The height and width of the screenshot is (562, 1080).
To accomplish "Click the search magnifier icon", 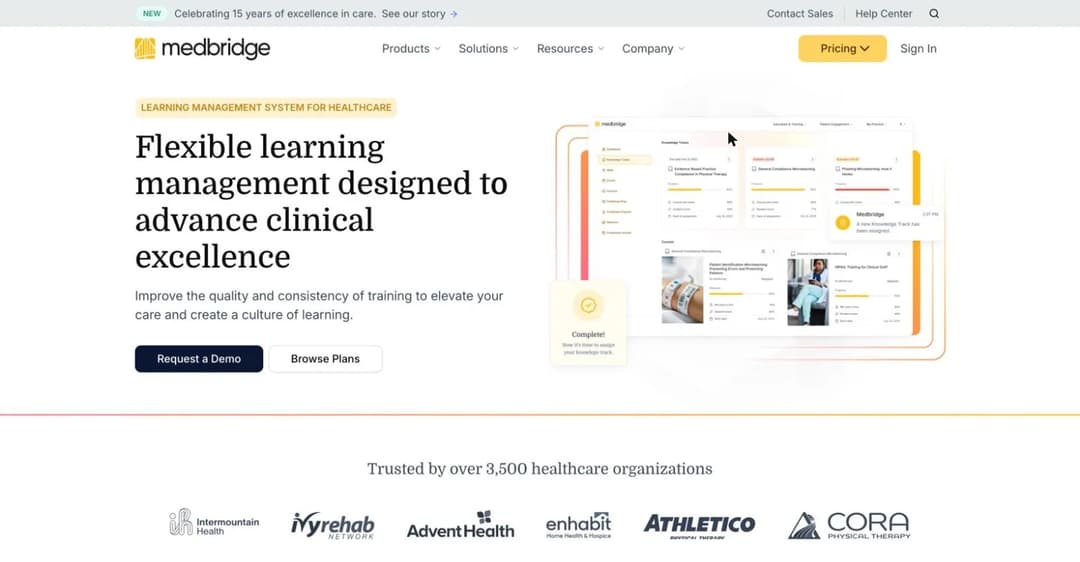I will 934,14.
